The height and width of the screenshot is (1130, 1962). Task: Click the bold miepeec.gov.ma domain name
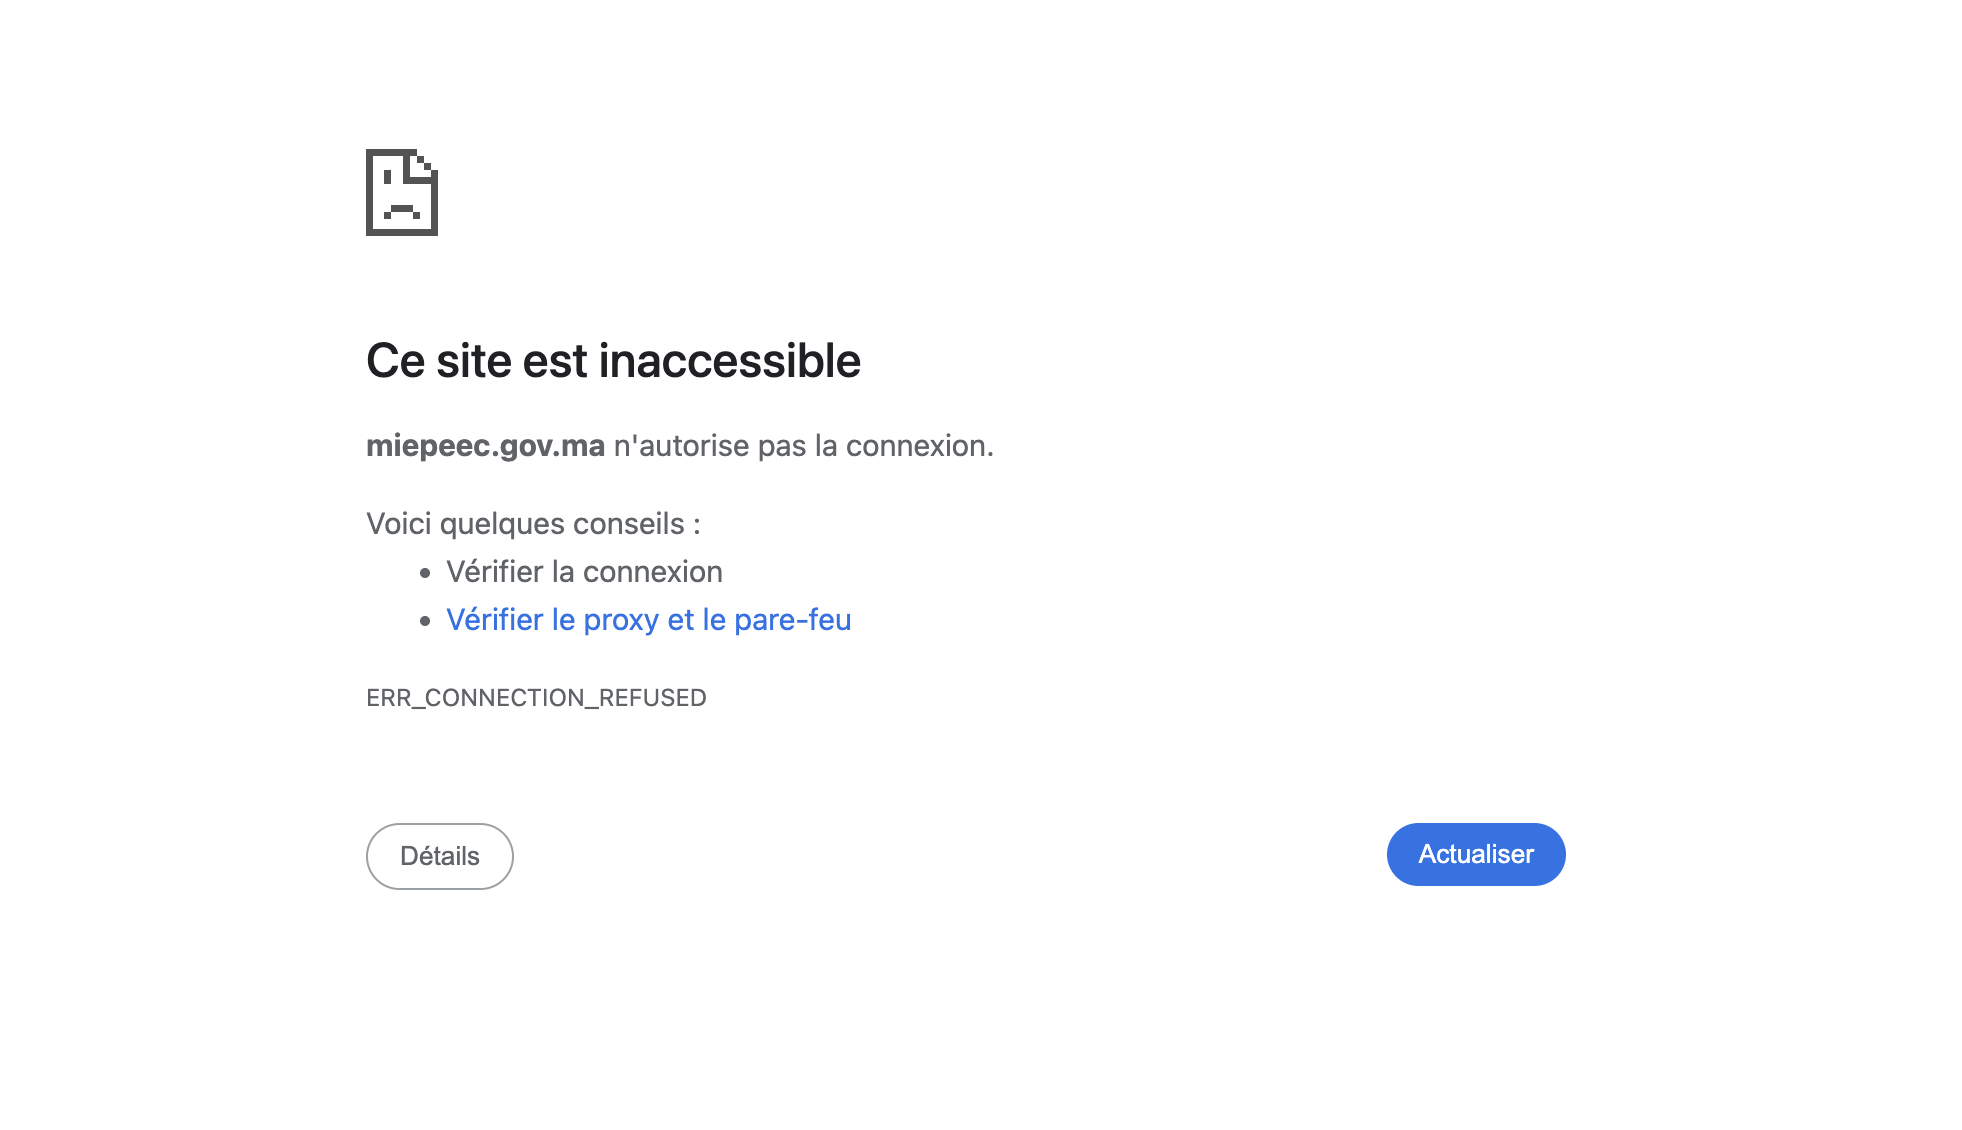(x=485, y=446)
